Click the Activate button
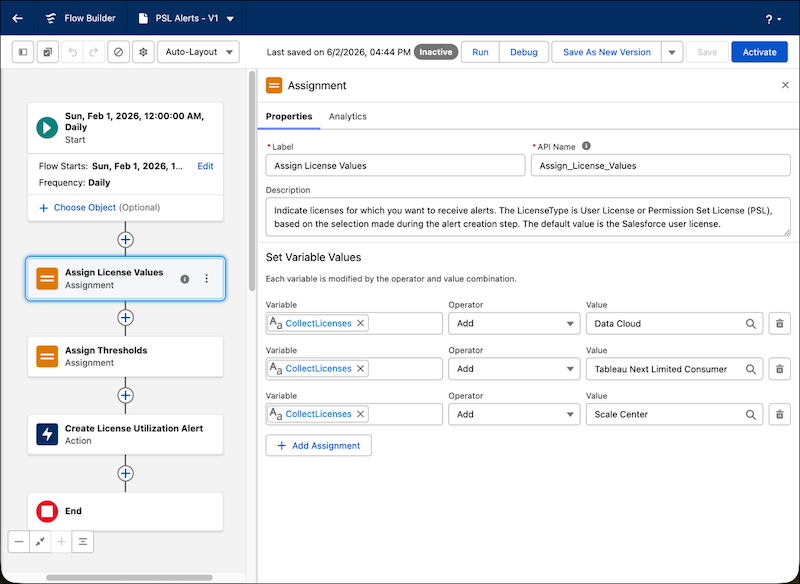Viewport: 800px width, 584px height. click(x=759, y=52)
